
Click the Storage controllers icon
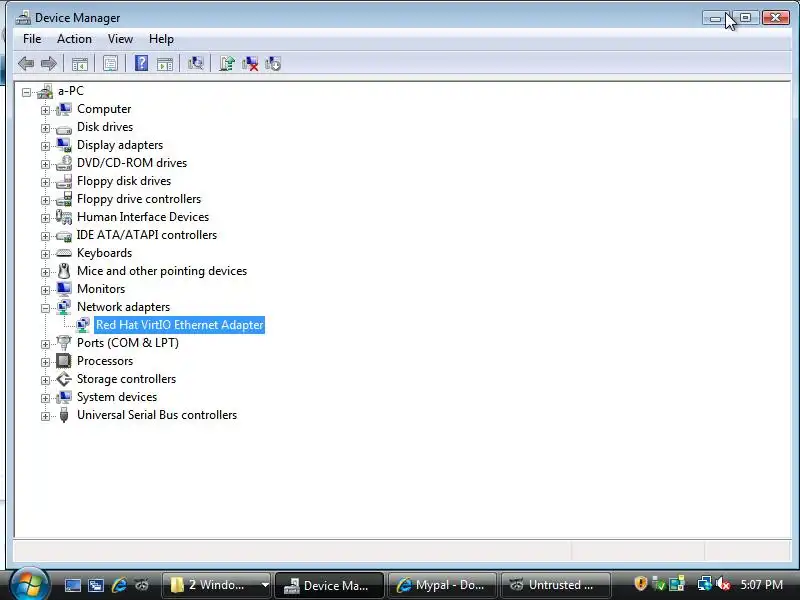coord(64,379)
